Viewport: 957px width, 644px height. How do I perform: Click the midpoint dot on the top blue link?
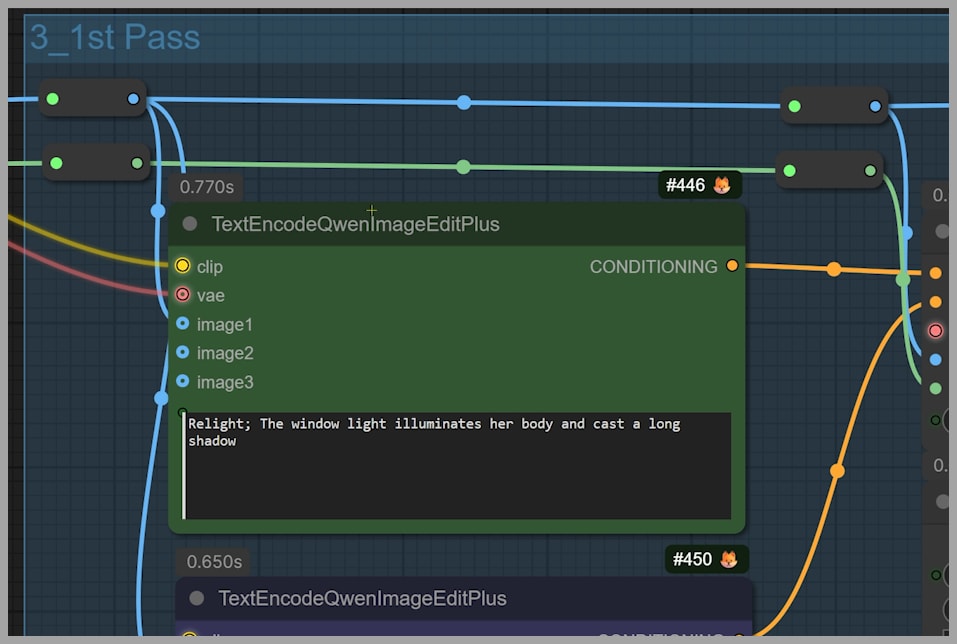[x=464, y=102]
